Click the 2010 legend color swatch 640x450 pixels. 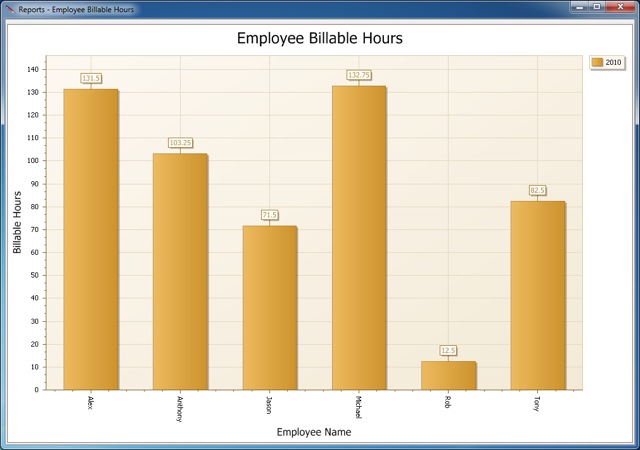pos(597,62)
